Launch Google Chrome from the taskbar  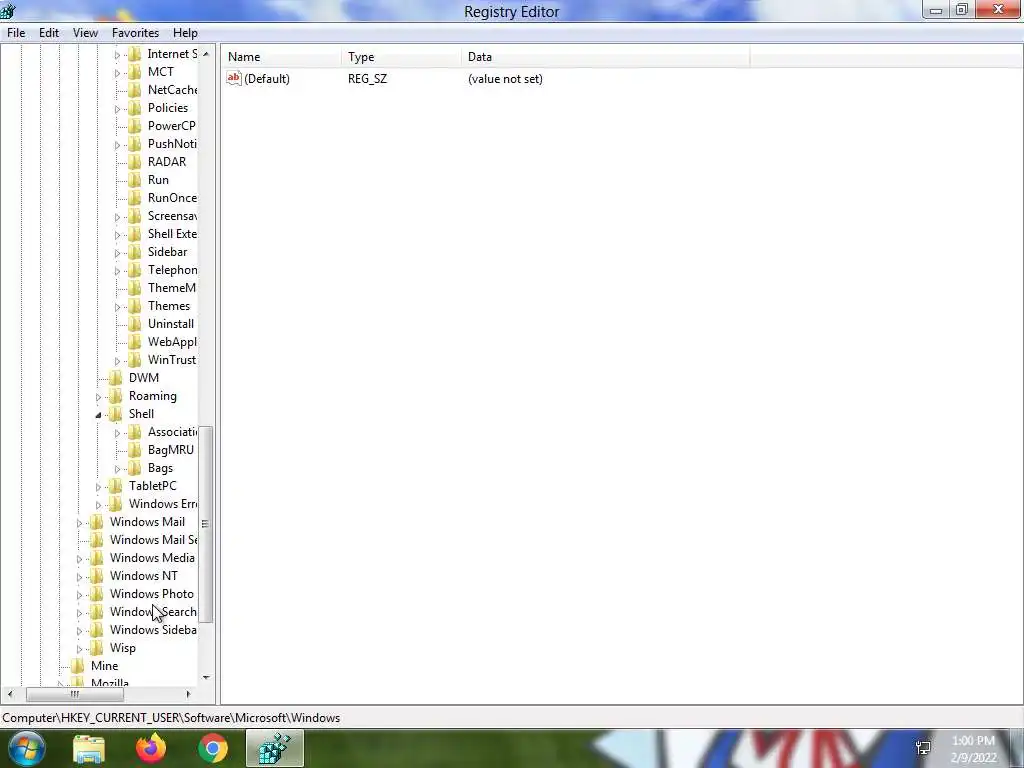point(212,748)
